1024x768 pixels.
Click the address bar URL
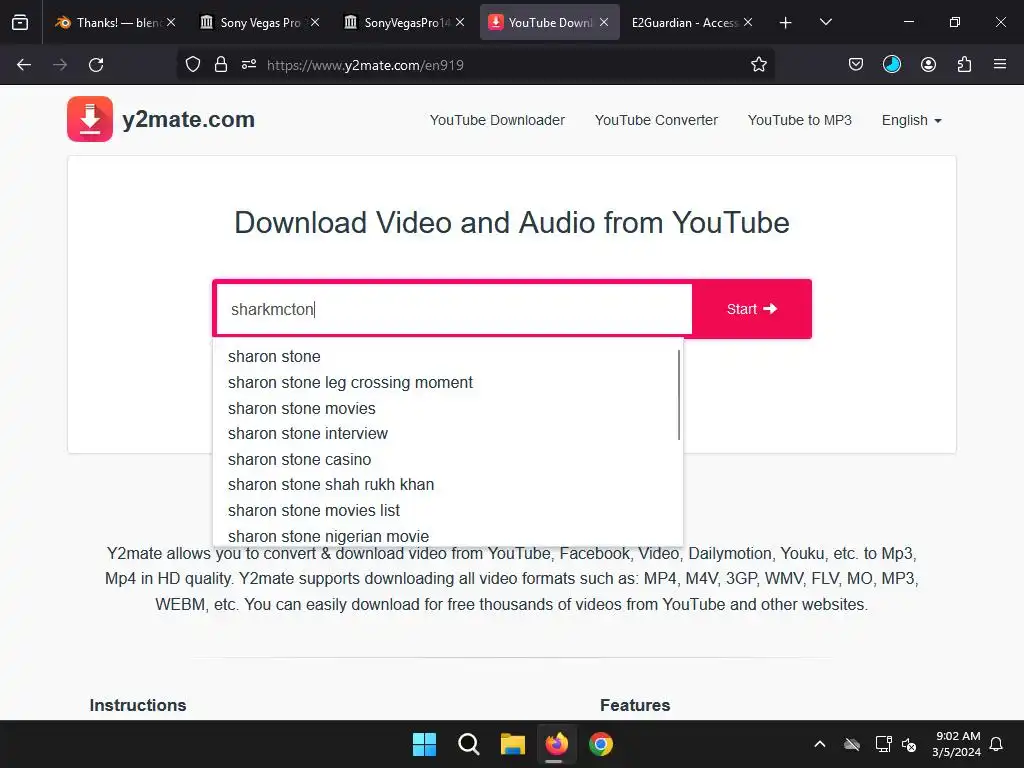pyautogui.click(x=365, y=65)
